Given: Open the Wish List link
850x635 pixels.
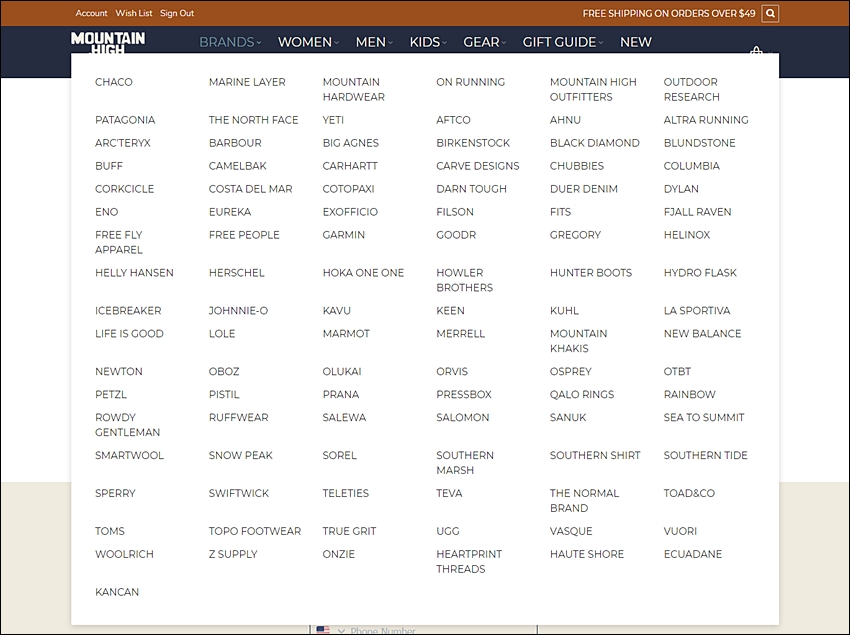Looking at the screenshot, I should [x=134, y=13].
